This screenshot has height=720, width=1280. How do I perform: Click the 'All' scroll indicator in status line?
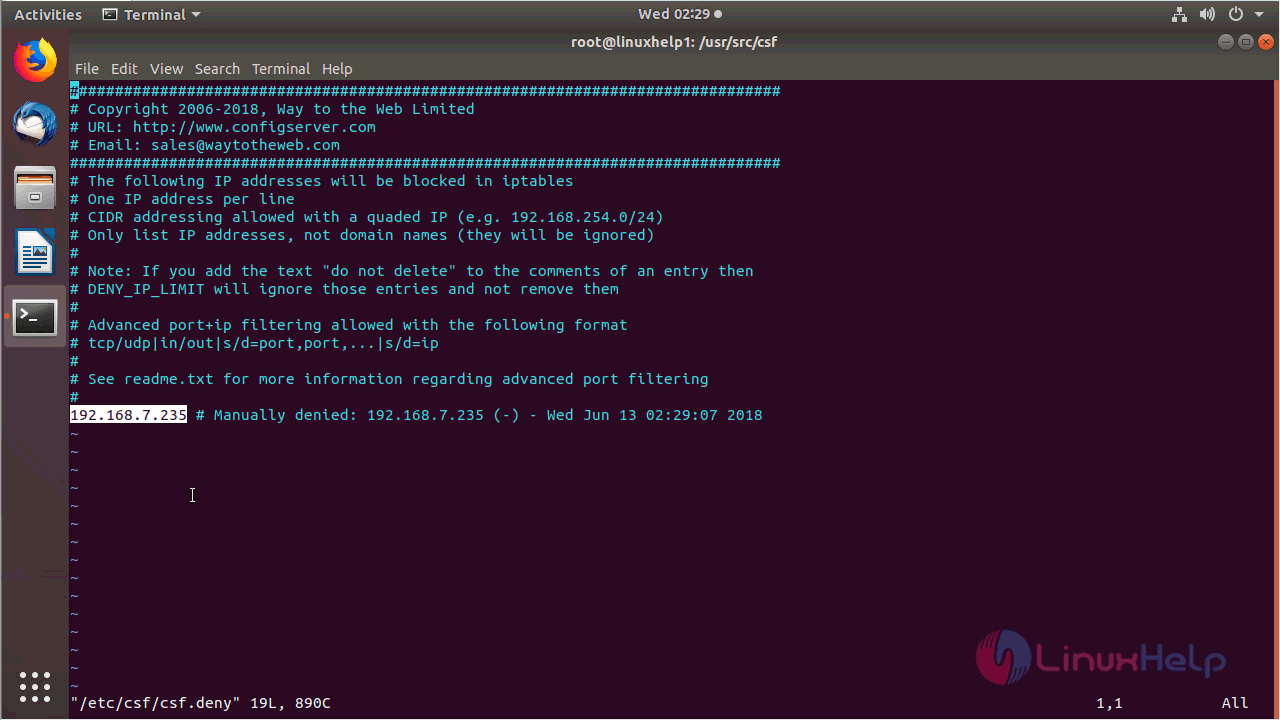point(1235,703)
